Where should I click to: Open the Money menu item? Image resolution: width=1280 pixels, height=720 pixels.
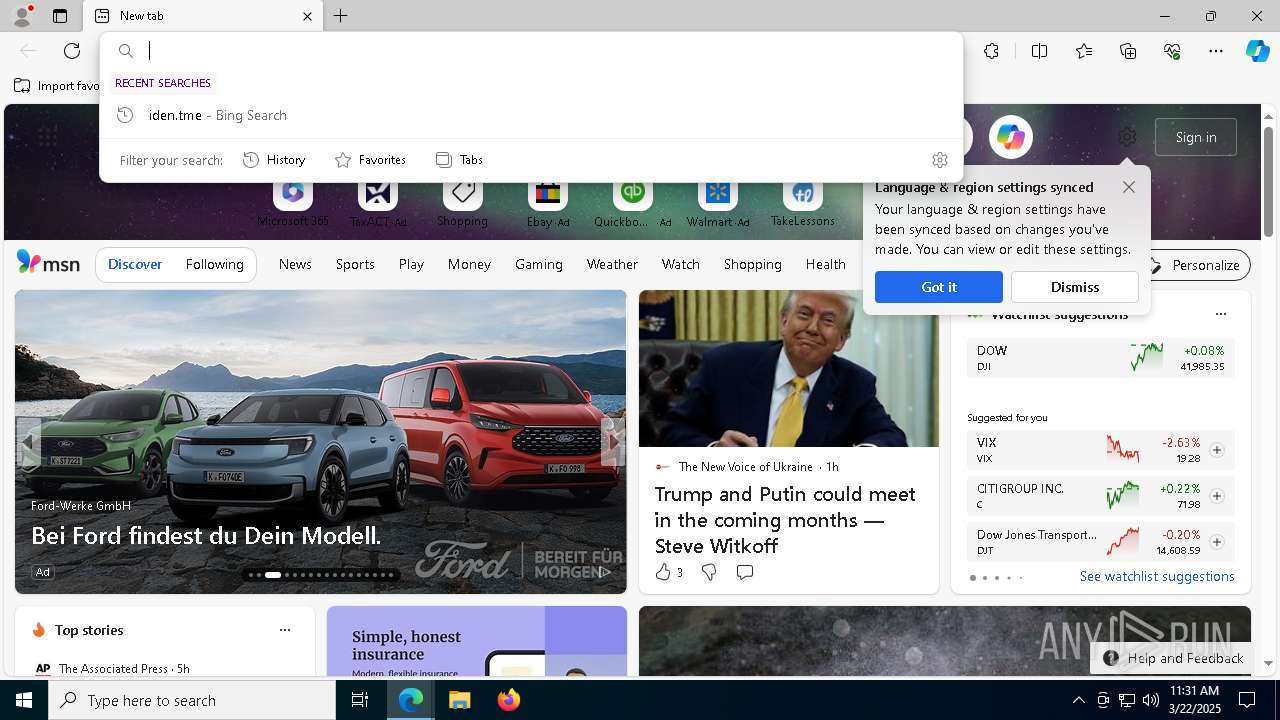click(469, 264)
